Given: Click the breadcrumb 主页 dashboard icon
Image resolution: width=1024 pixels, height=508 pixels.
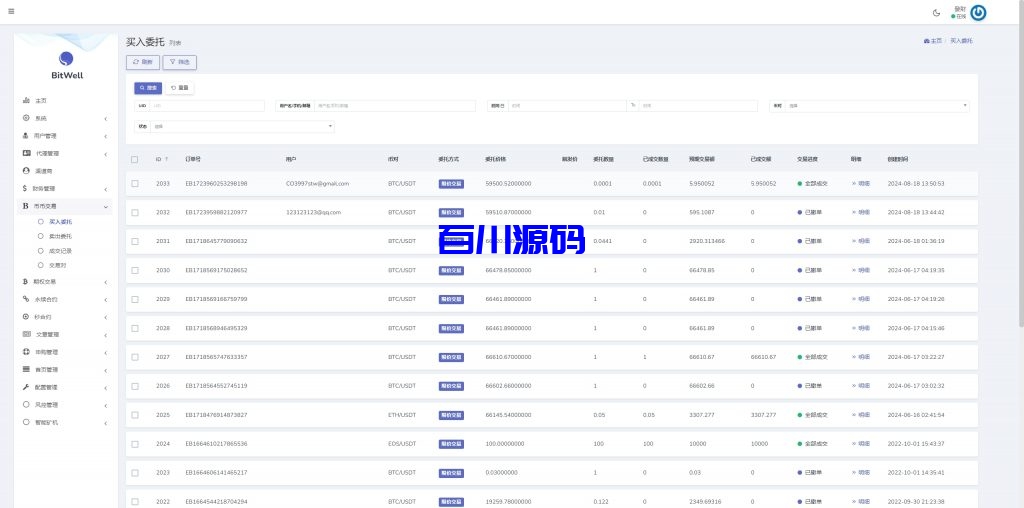Looking at the screenshot, I should pyautogui.click(x=926, y=41).
